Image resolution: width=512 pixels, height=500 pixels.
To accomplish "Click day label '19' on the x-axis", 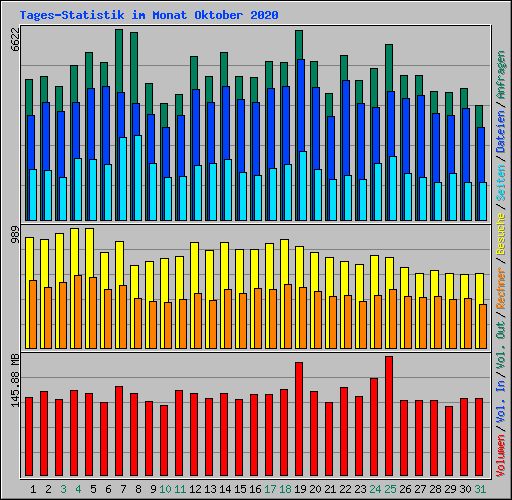I will tap(300, 489).
